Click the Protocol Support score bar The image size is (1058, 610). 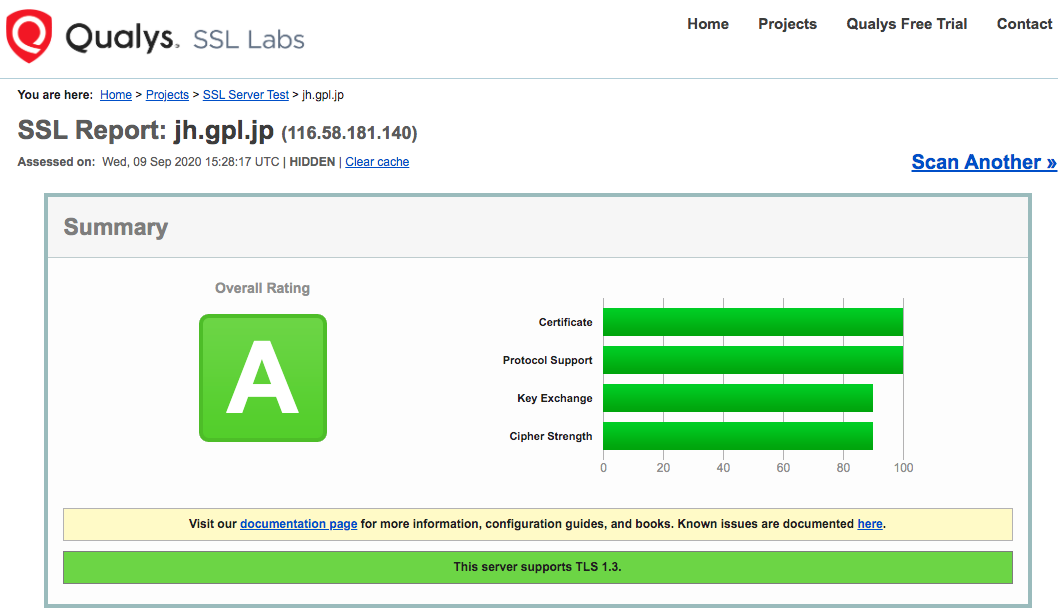click(752, 360)
